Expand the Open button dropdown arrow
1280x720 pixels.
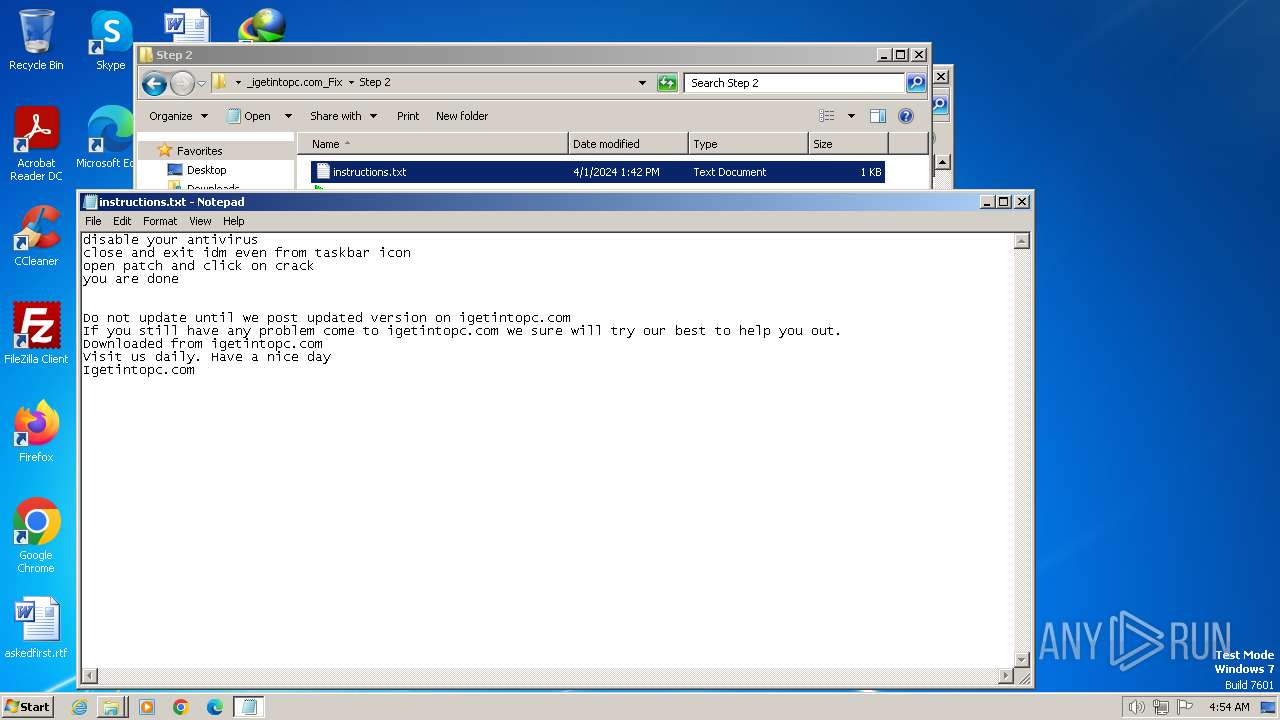288,116
